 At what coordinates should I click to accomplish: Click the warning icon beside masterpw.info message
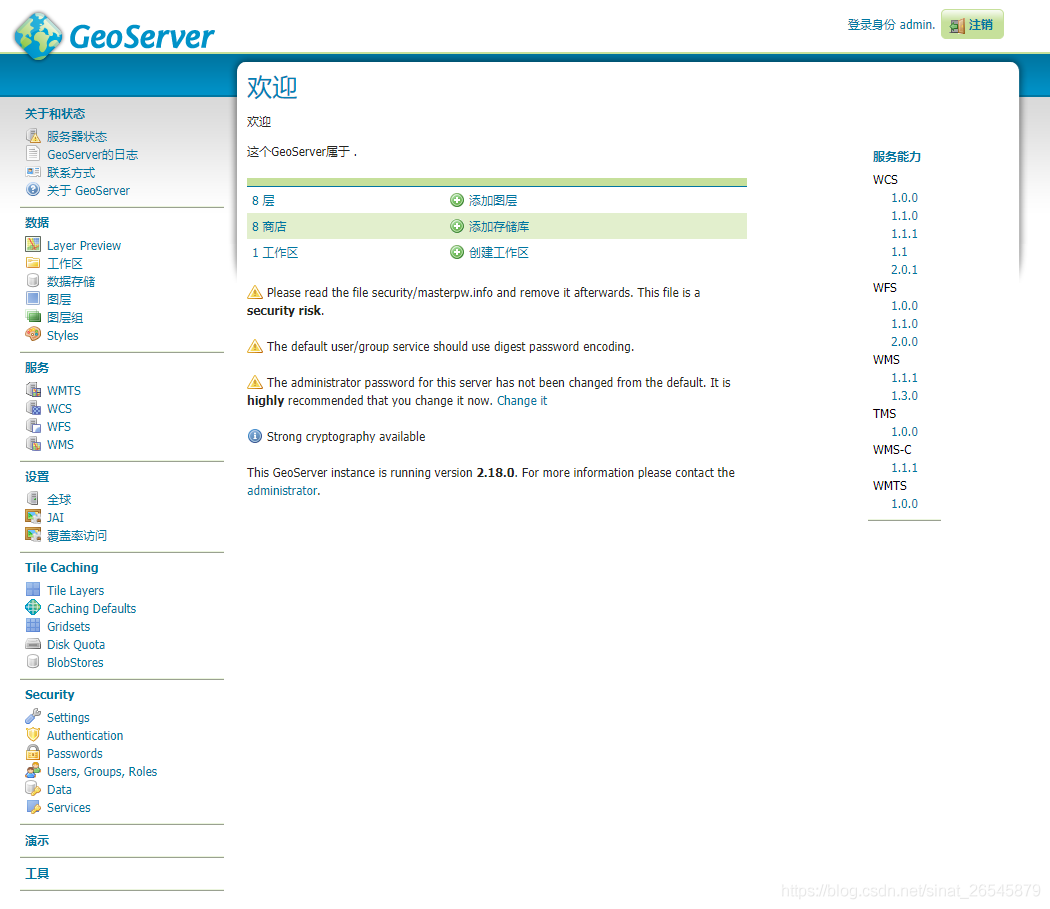[x=254, y=292]
